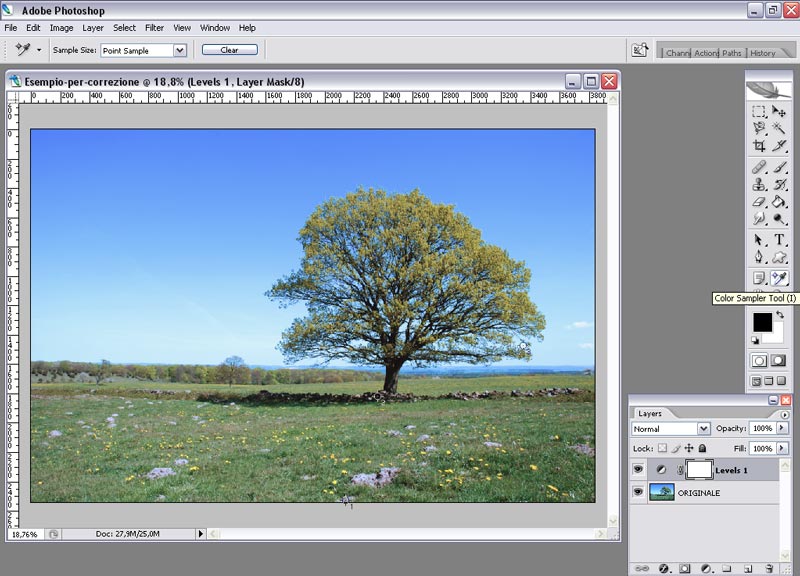The width and height of the screenshot is (800, 576).
Task: Open the Sample Size dropdown
Action: (180, 50)
